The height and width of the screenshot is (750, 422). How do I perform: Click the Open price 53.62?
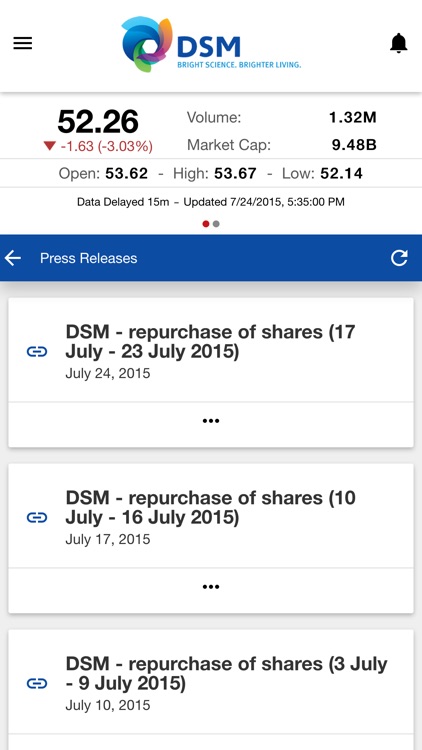pos(126,173)
